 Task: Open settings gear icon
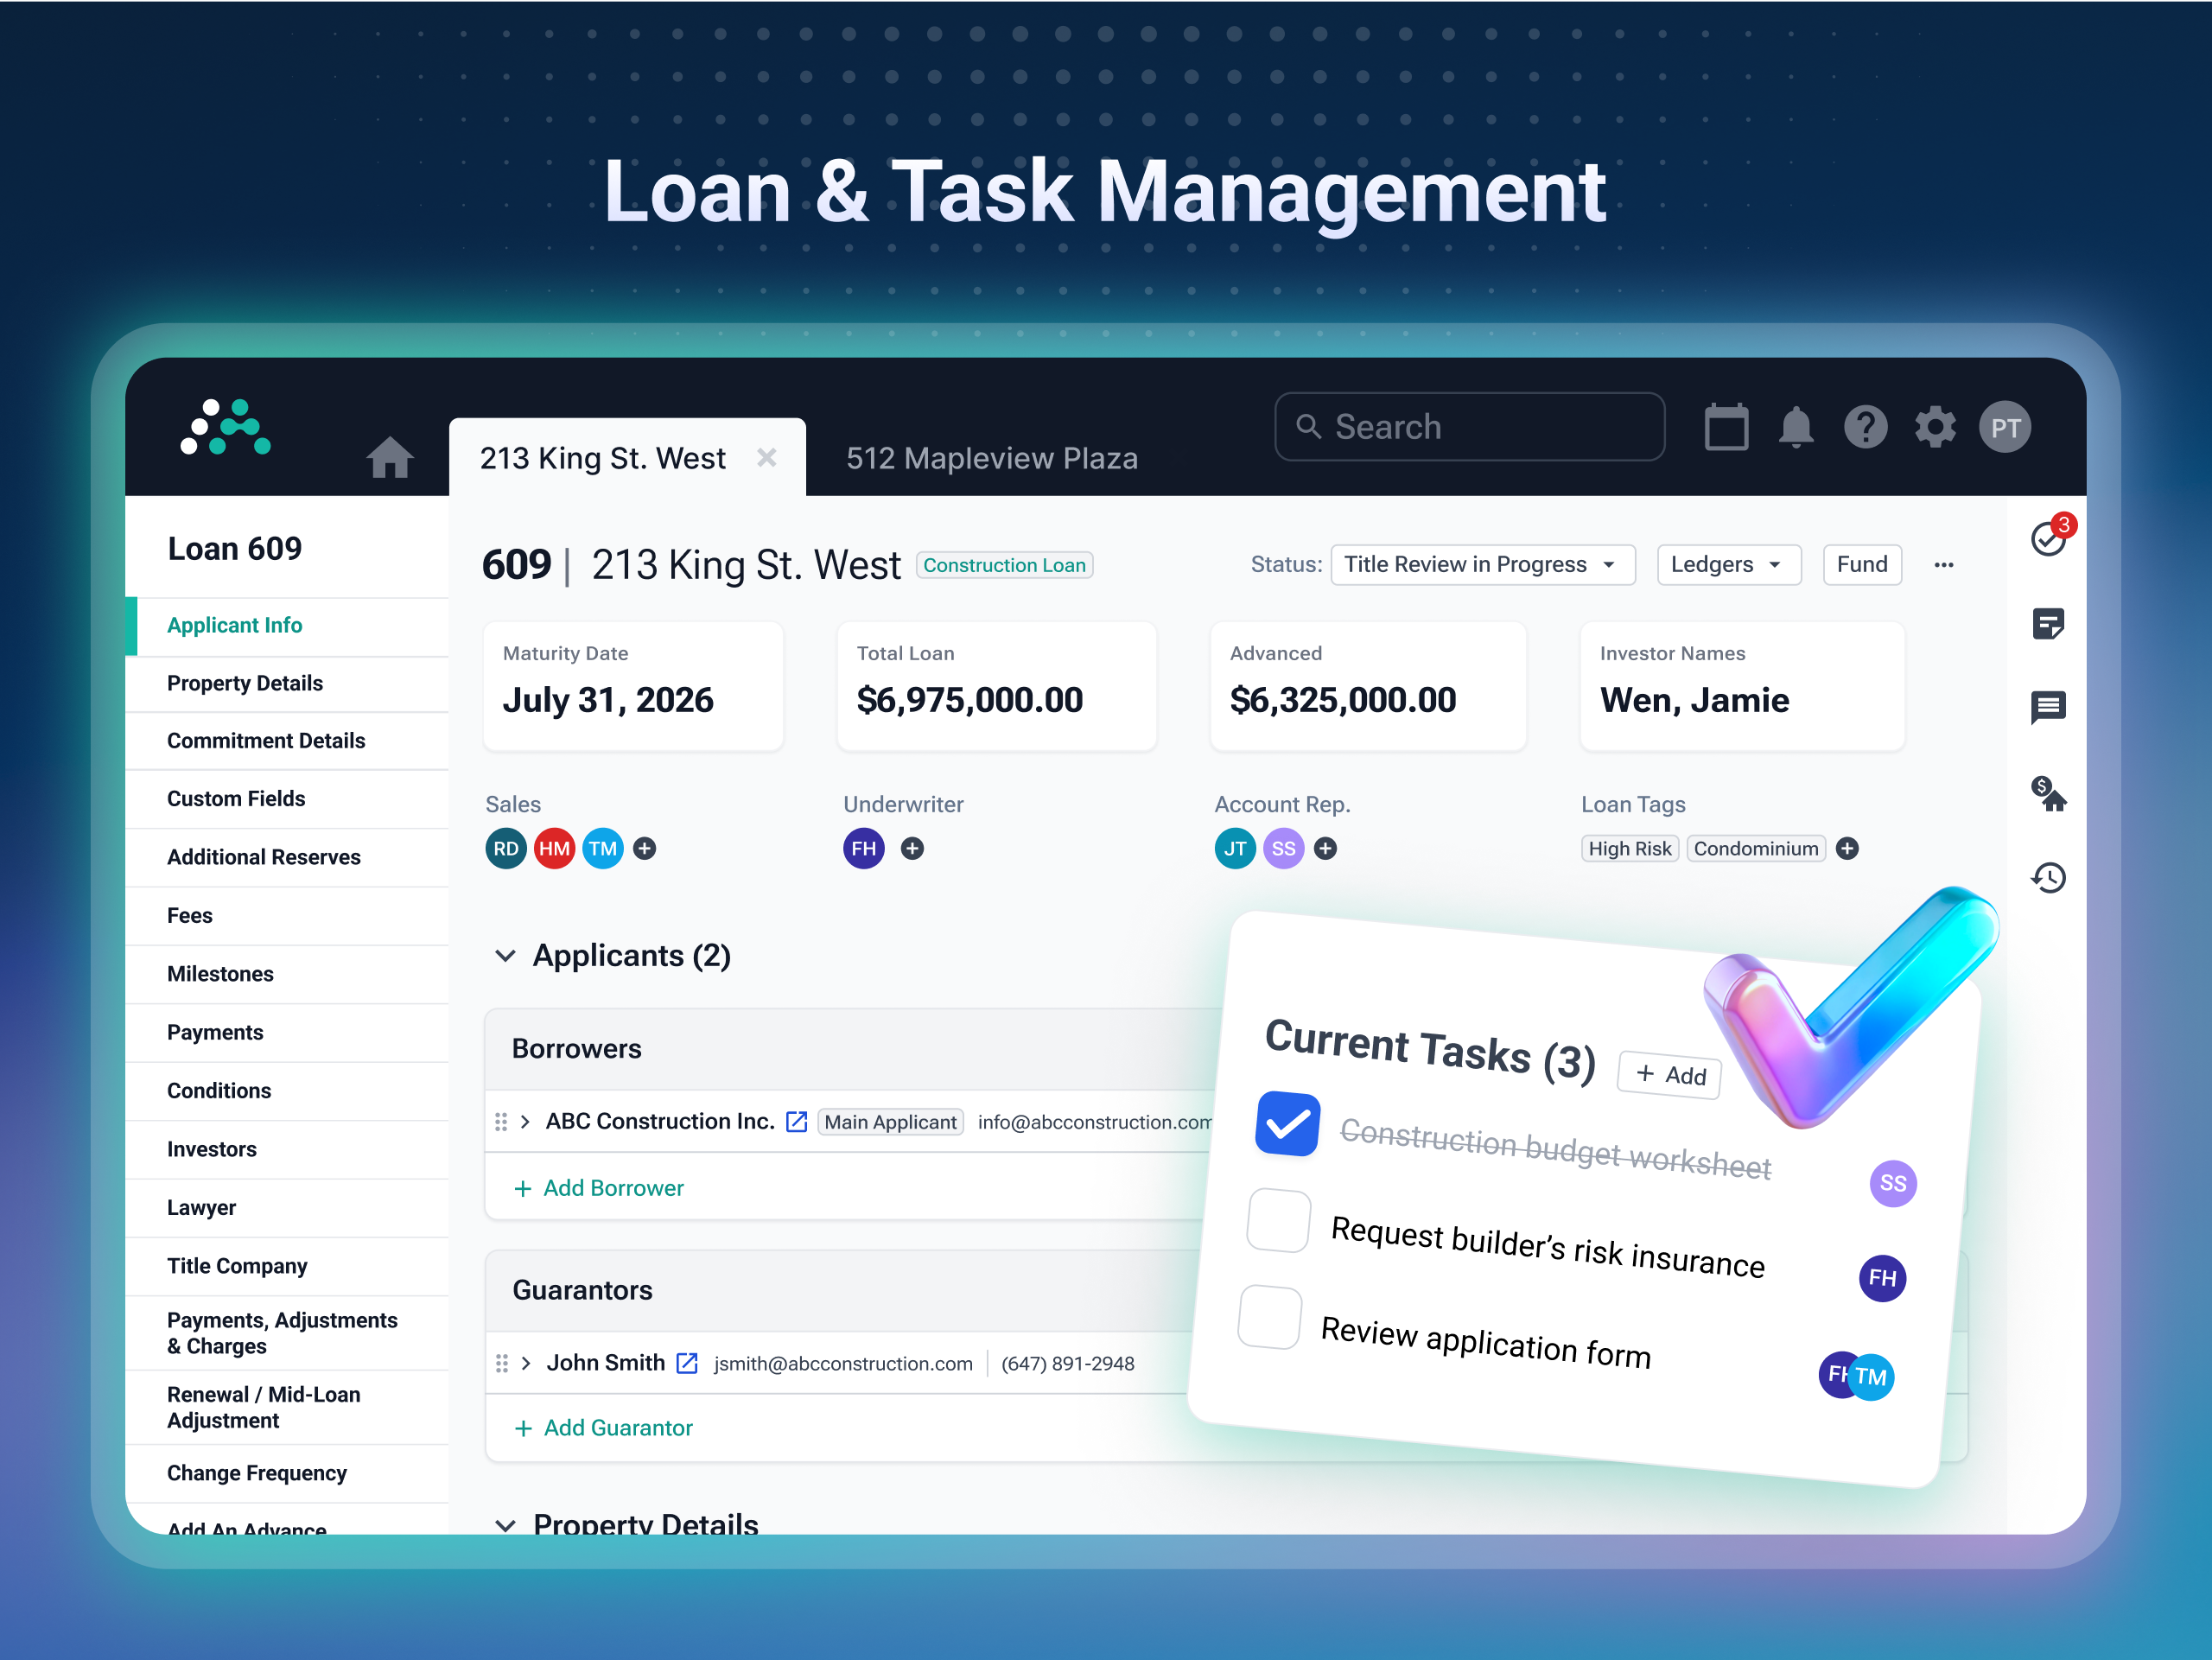pyautogui.click(x=1935, y=428)
